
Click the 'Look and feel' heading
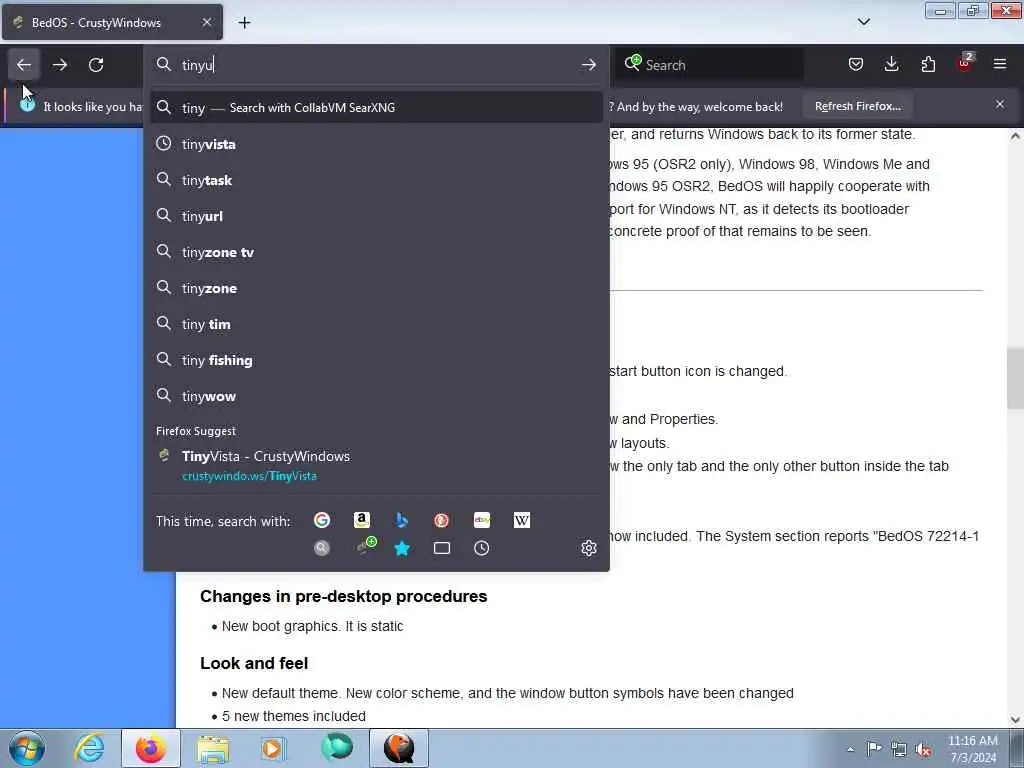(x=254, y=664)
